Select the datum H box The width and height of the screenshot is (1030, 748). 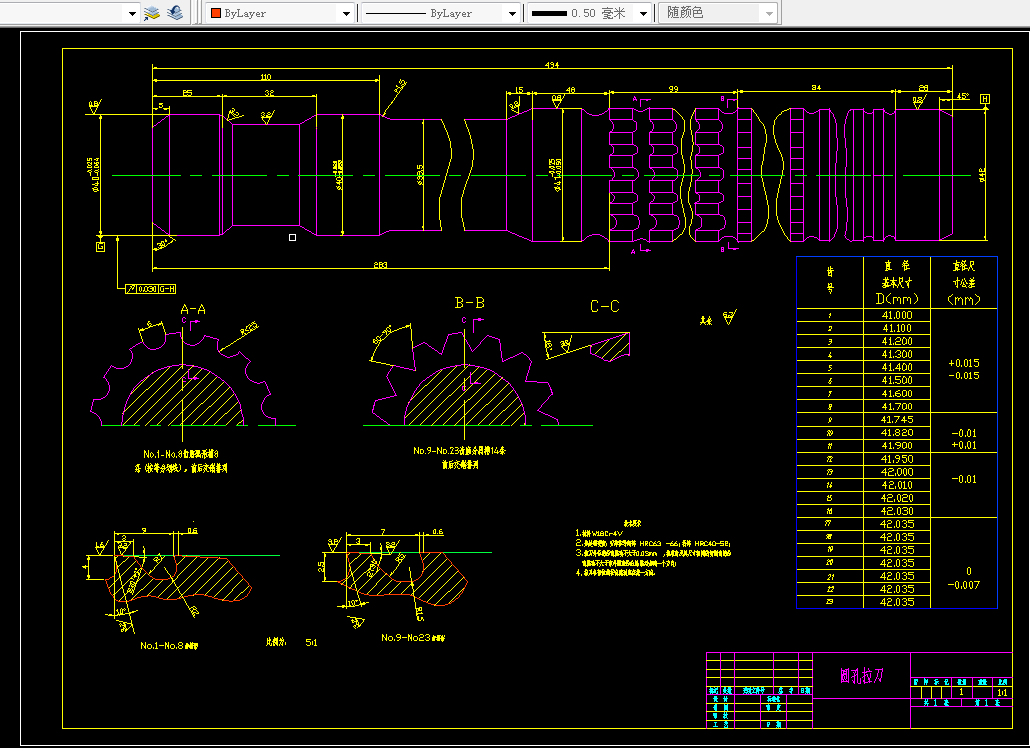985,99
